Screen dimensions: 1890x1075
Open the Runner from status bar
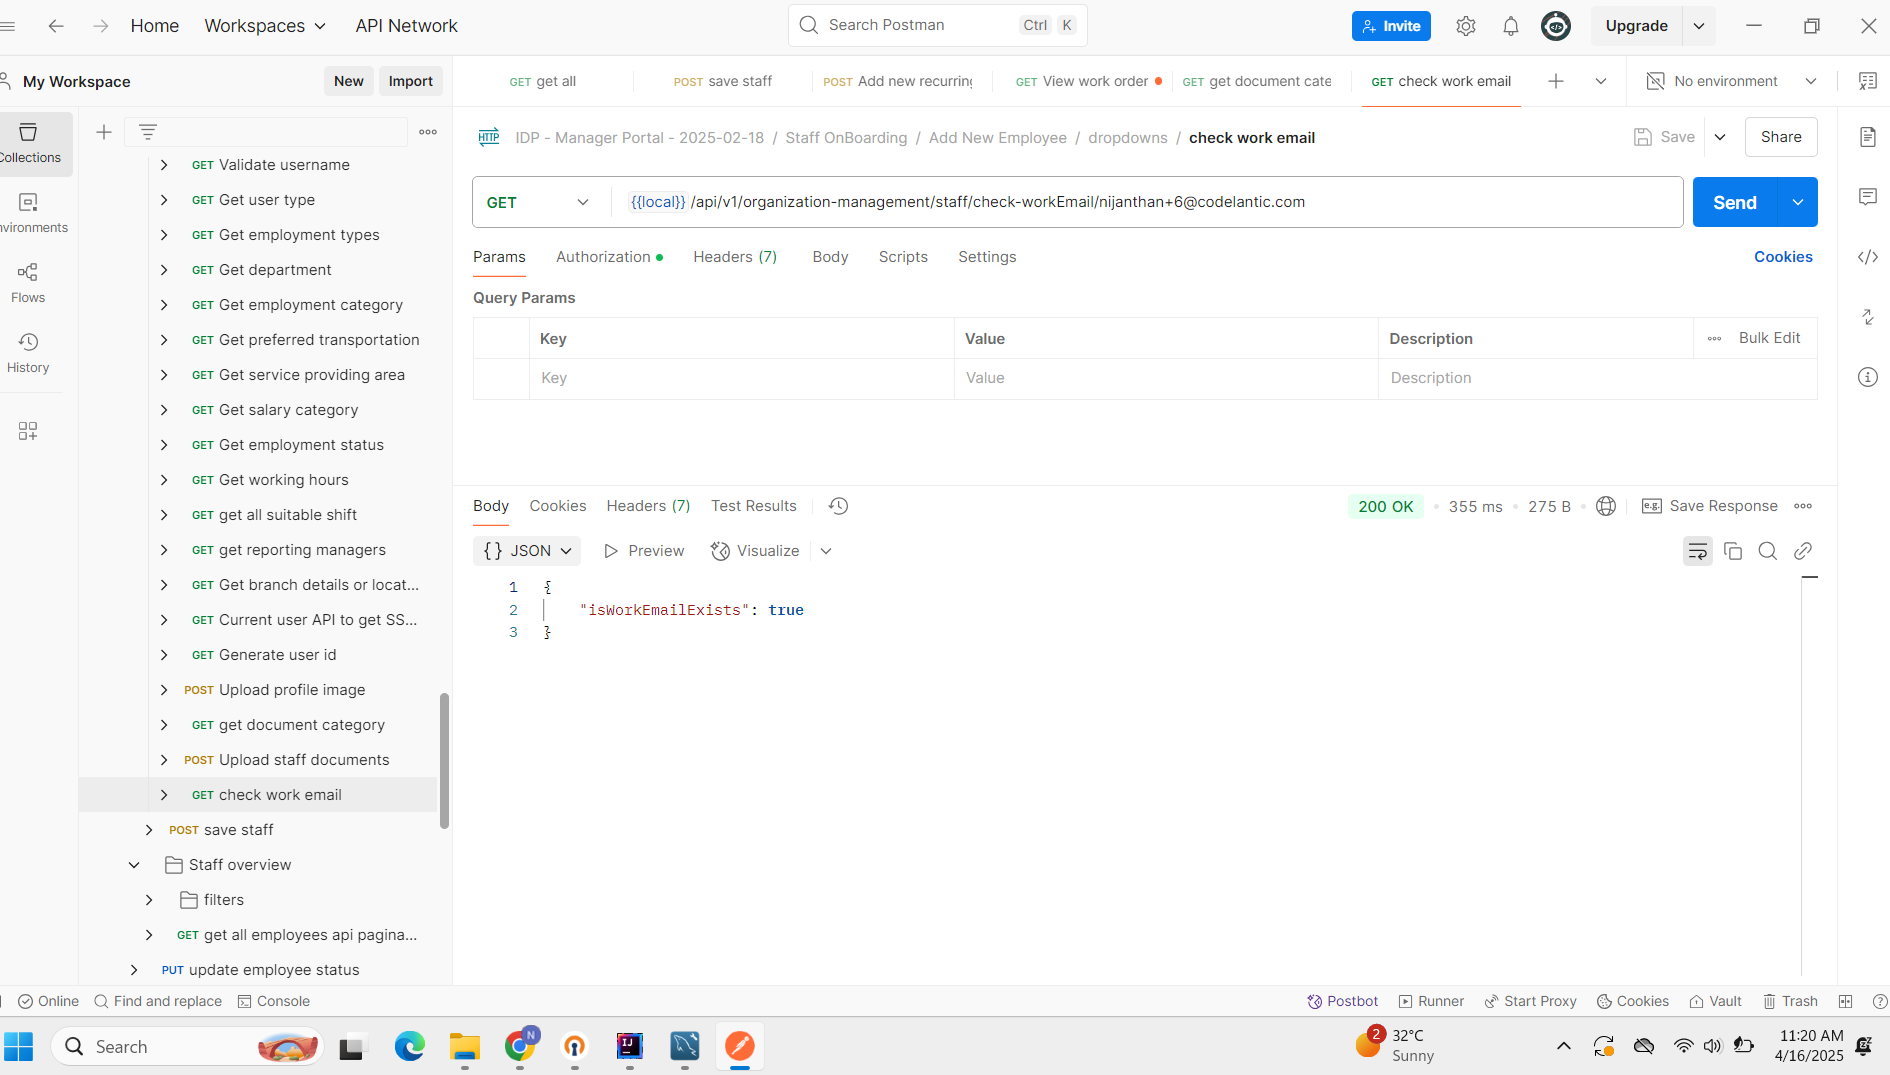[1431, 1001]
